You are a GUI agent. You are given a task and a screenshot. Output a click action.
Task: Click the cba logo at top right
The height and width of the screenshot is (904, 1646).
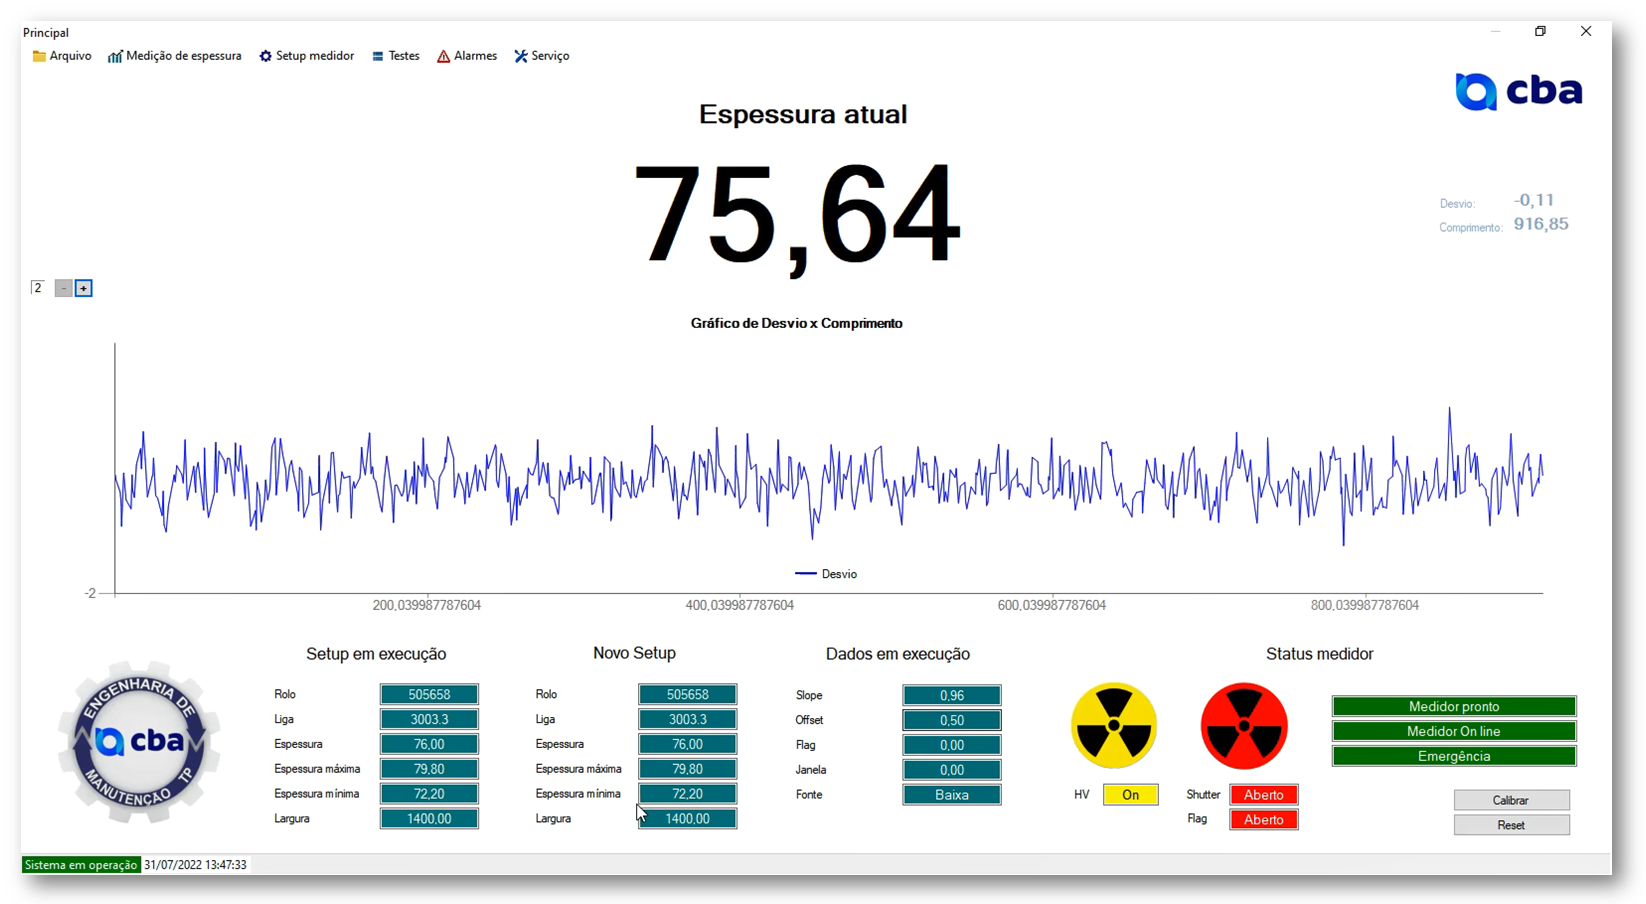click(1519, 91)
